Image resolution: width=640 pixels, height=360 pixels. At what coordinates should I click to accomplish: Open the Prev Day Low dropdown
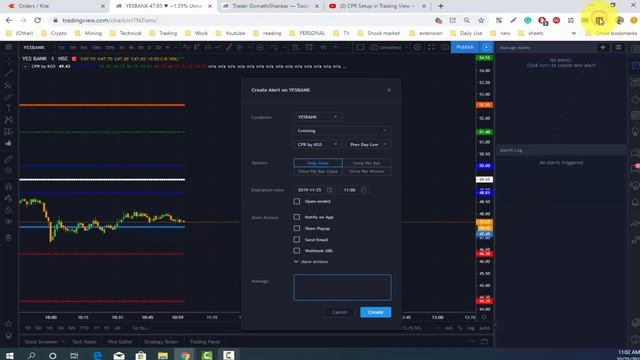pyautogui.click(x=368, y=144)
